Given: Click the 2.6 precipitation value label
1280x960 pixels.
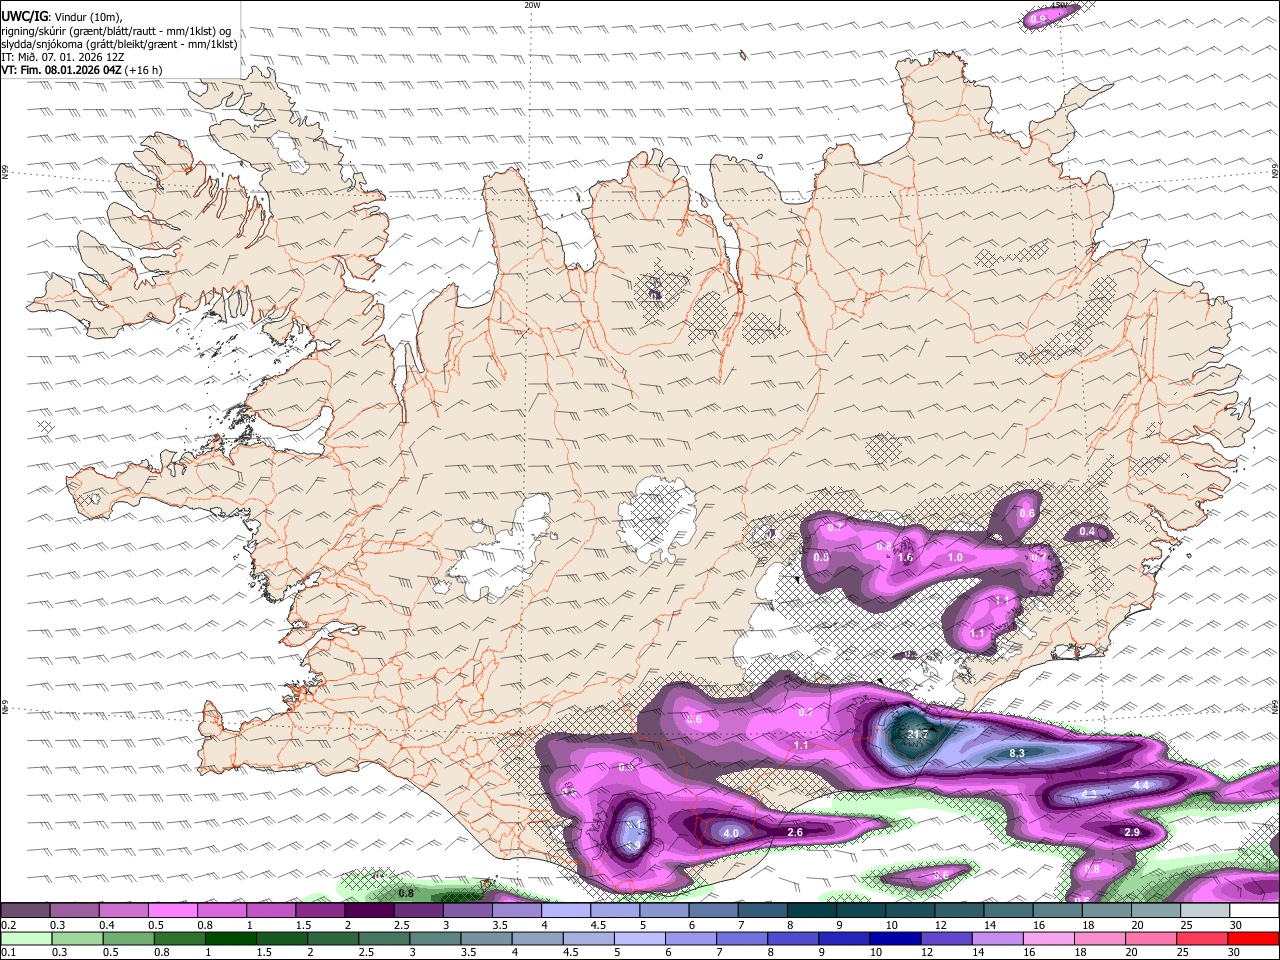Looking at the screenshot, I should point(795,832).
